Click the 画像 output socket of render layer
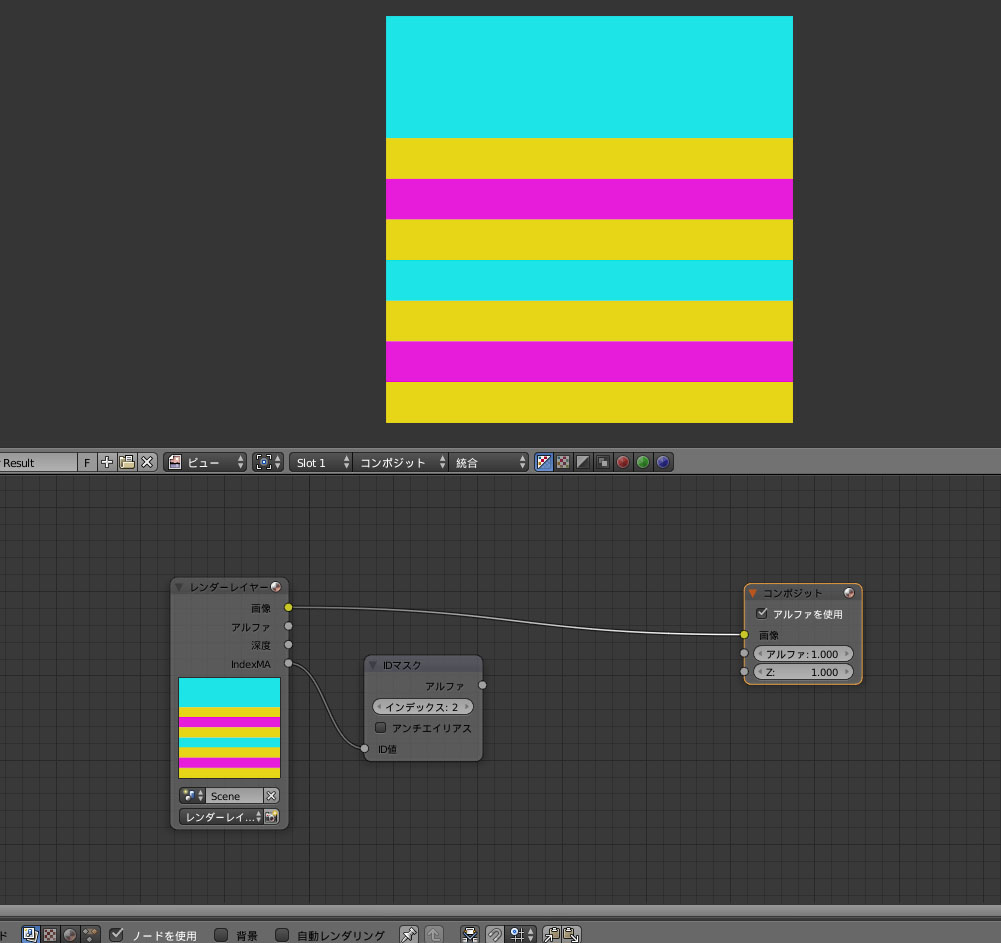 click(289, 607)
